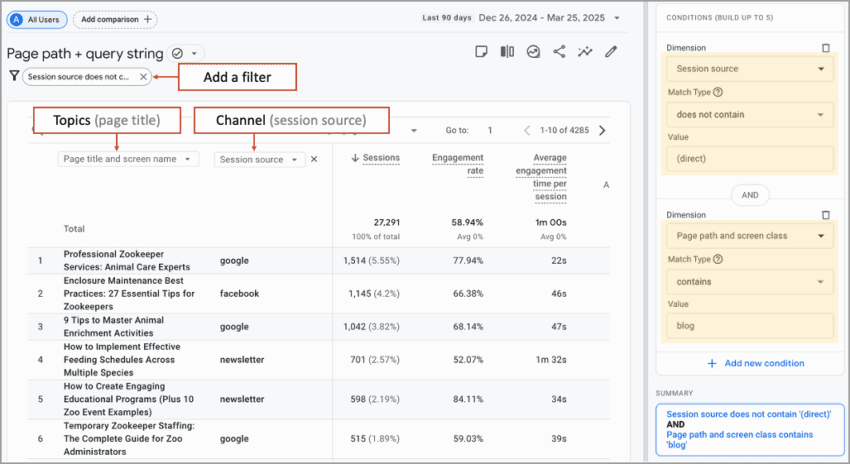Go to next page of results
The width and height of the screenshot is (850, 464).
click(602, 130)
